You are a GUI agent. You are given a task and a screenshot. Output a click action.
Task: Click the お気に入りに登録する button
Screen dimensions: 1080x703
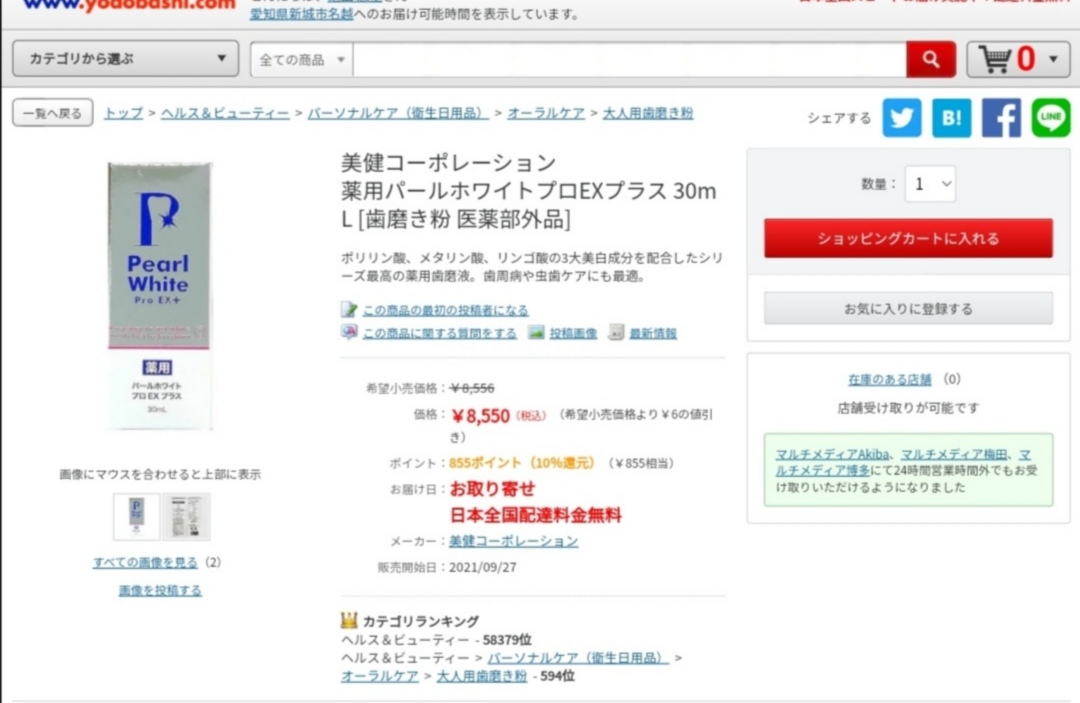point(908,308)
